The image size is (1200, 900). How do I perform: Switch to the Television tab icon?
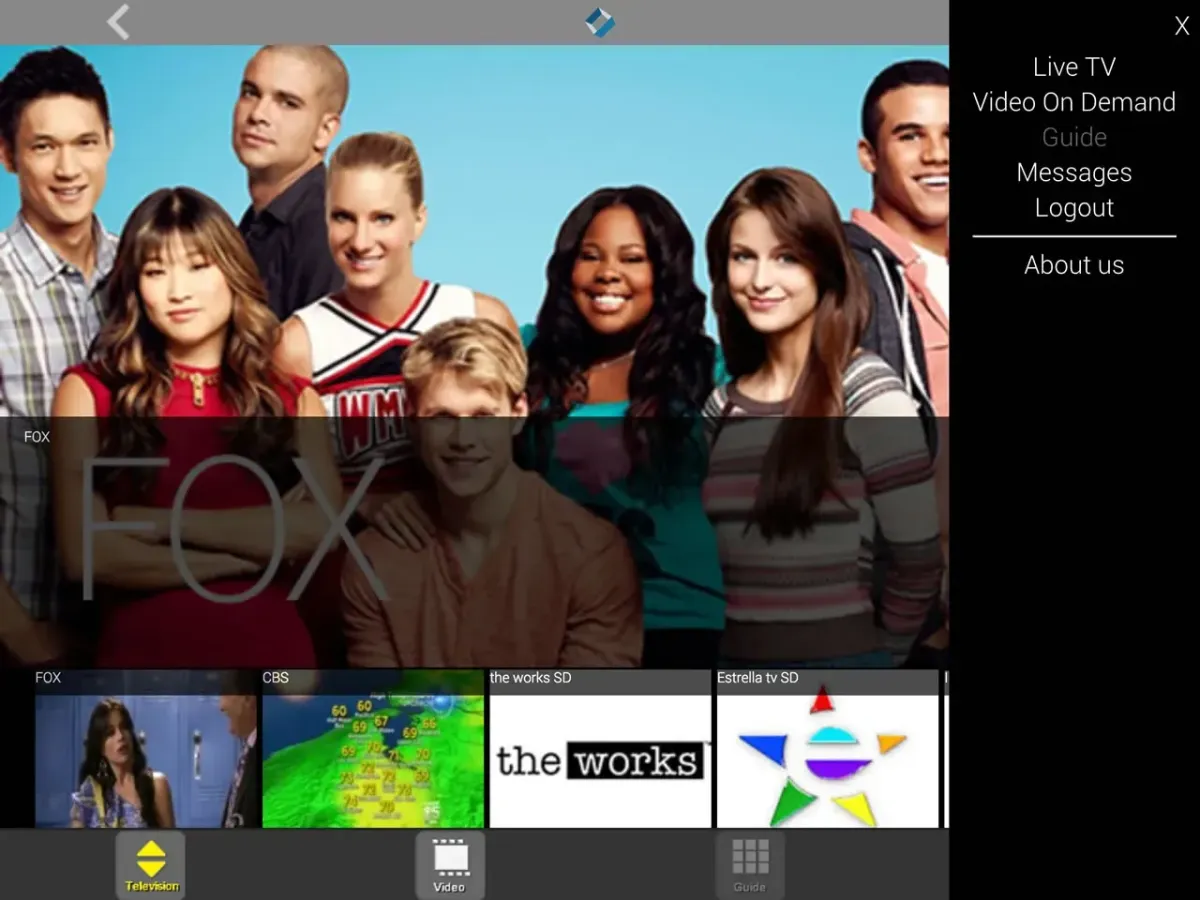click(x=151, y=865)
